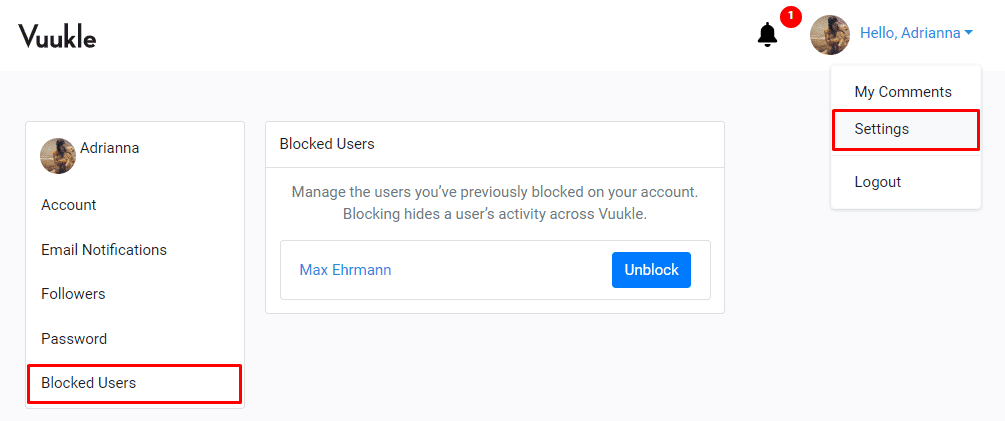Open the Followers section
Viewport: 1005px width, 421px height.
[x=73, y=294]
